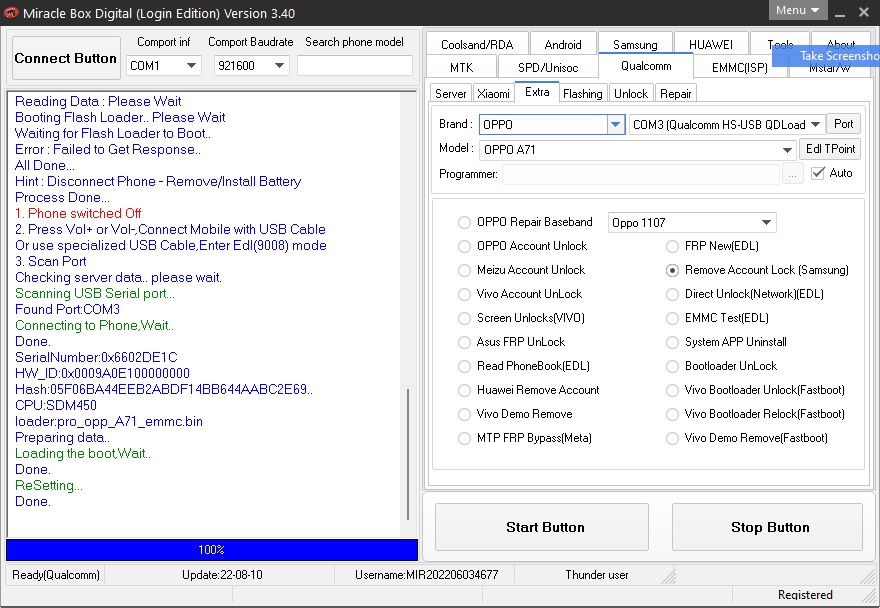Screen dimensions: 880x608
Task: Click the CPU:SDM450 log line
Action: coord(56,405)
